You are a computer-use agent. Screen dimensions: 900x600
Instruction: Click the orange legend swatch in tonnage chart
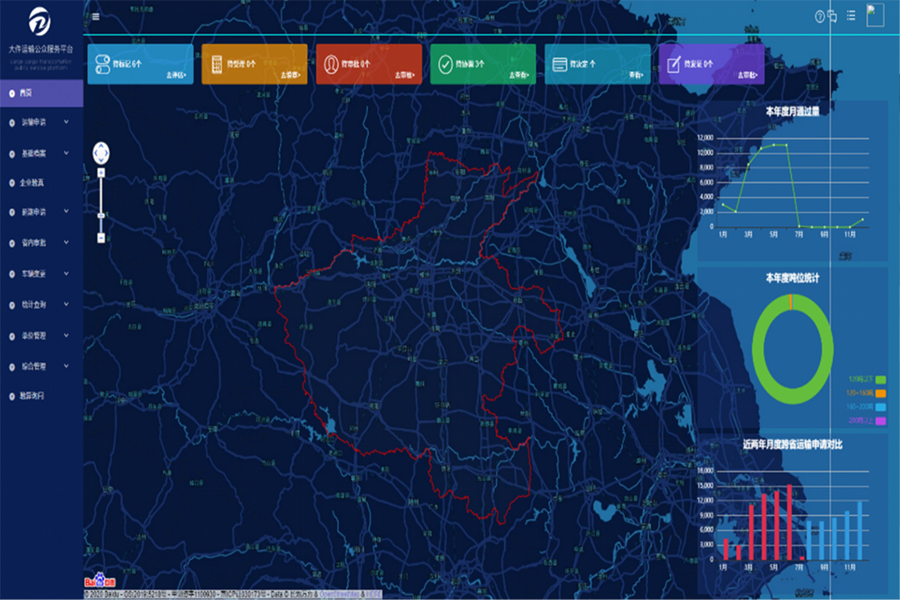(x=880, y=393)
